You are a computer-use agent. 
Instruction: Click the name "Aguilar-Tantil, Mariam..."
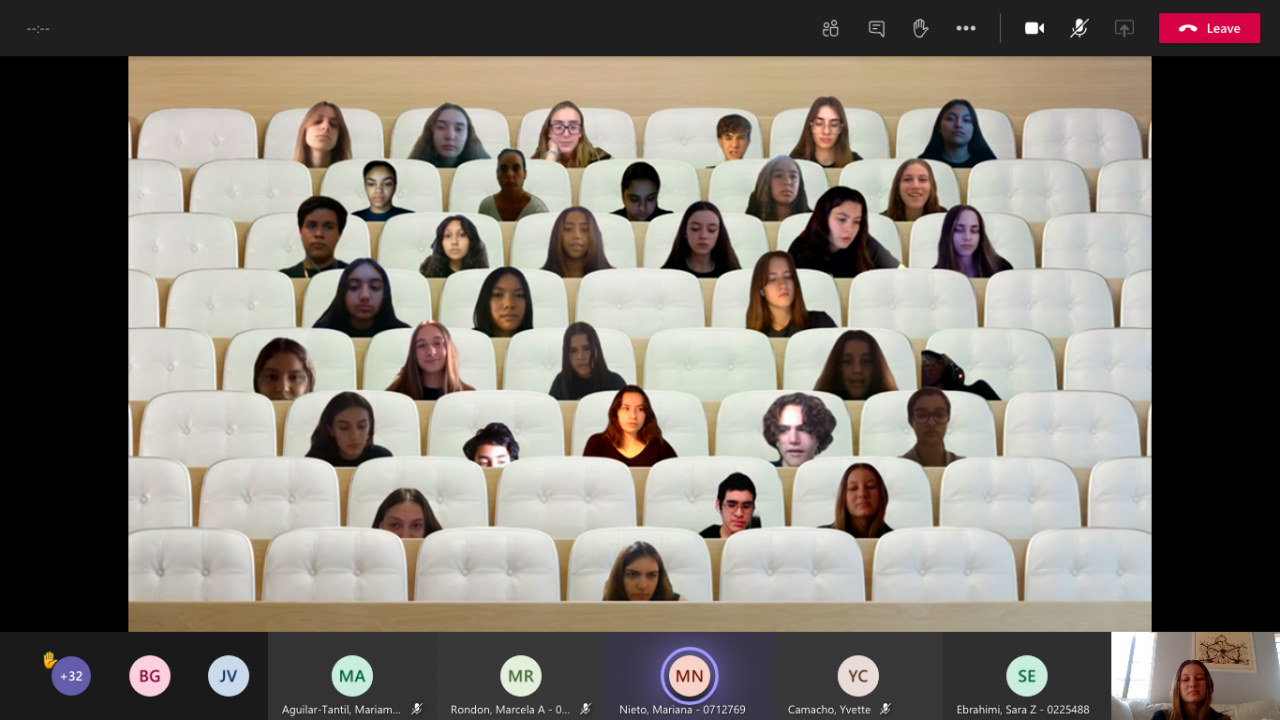[x=341, y=710]
